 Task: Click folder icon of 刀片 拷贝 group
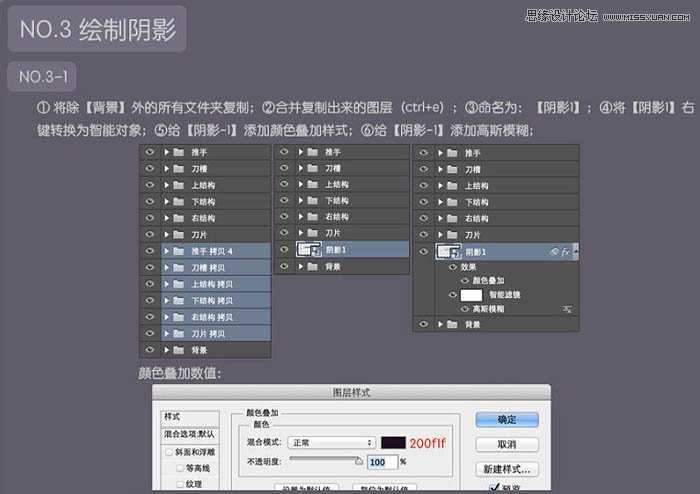coord(179,334)
